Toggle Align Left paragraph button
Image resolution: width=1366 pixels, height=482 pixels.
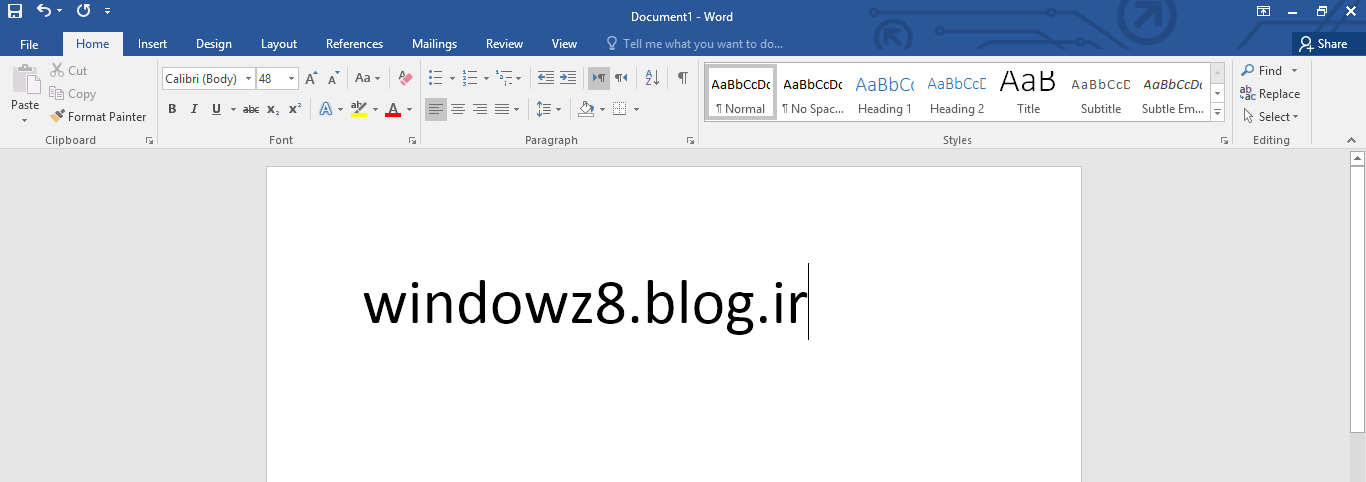tap(436, 109)
